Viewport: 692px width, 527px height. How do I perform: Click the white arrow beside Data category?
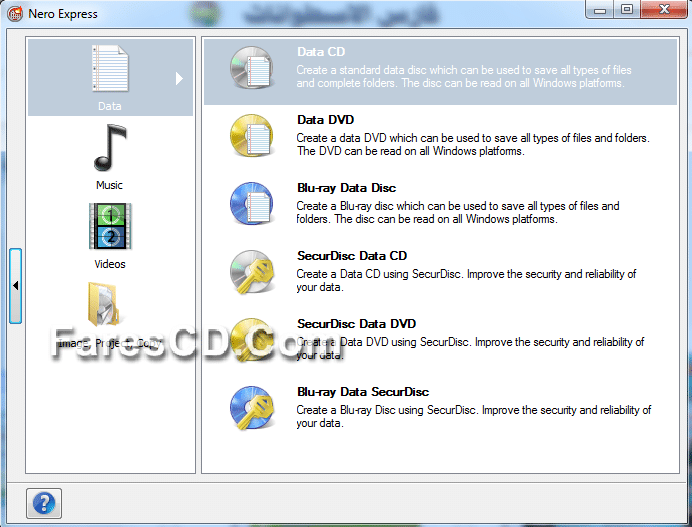click(179, 79)
